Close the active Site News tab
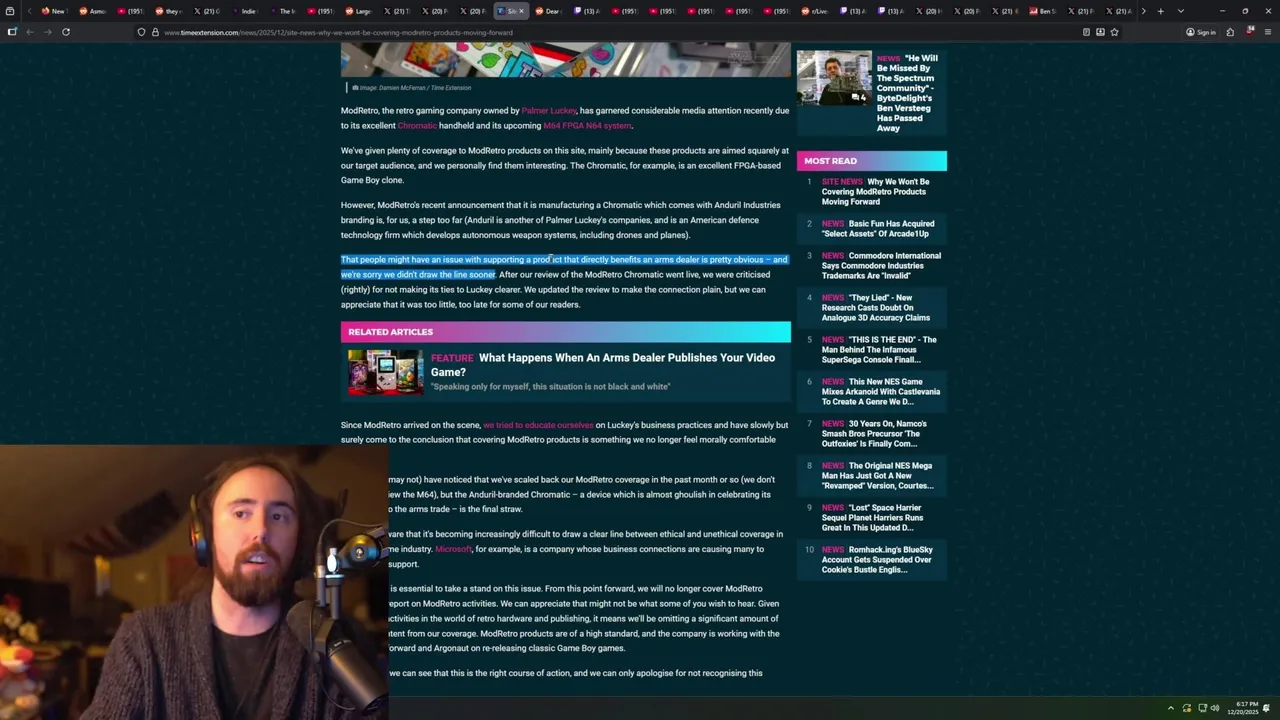The width and height of the screenshot is (1280, 720). 521,11
